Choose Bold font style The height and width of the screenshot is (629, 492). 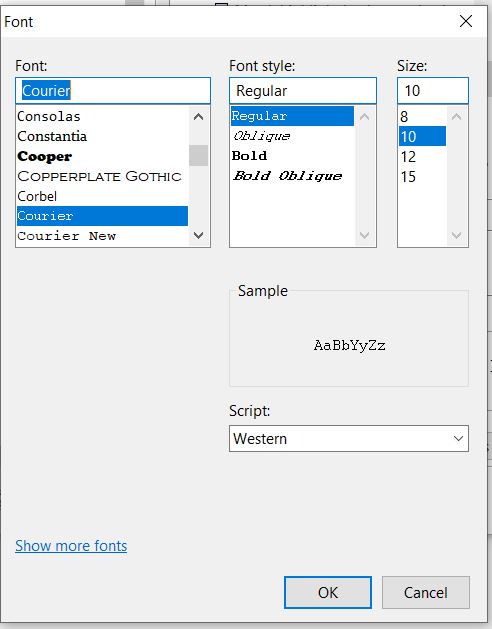(293, 156)
